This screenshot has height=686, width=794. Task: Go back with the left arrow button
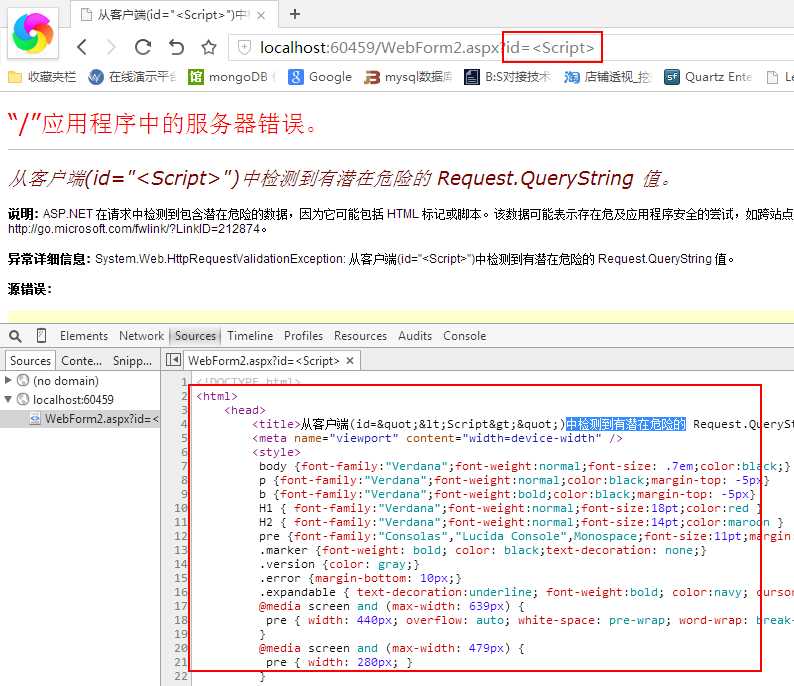click(x=82, y=47)
